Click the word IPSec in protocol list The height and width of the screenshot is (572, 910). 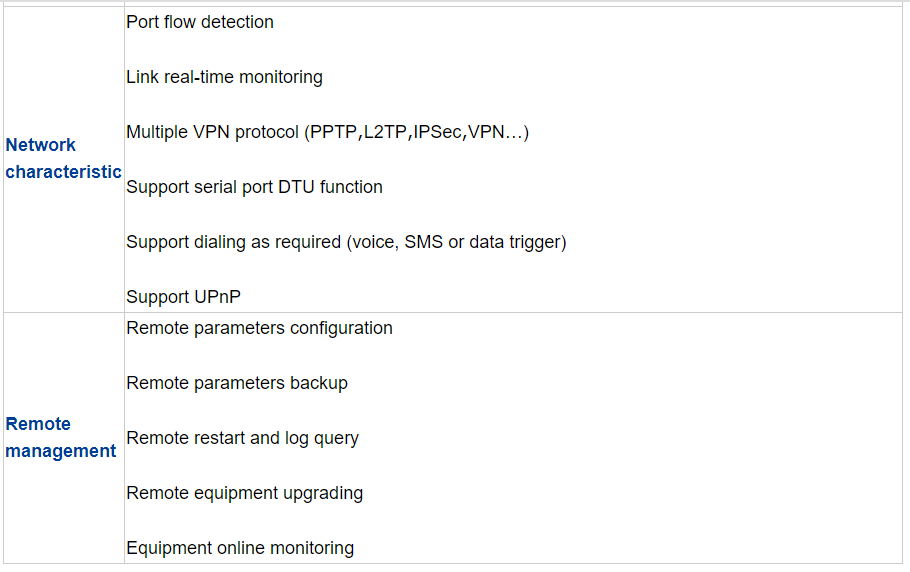click(x=437, y=132)
